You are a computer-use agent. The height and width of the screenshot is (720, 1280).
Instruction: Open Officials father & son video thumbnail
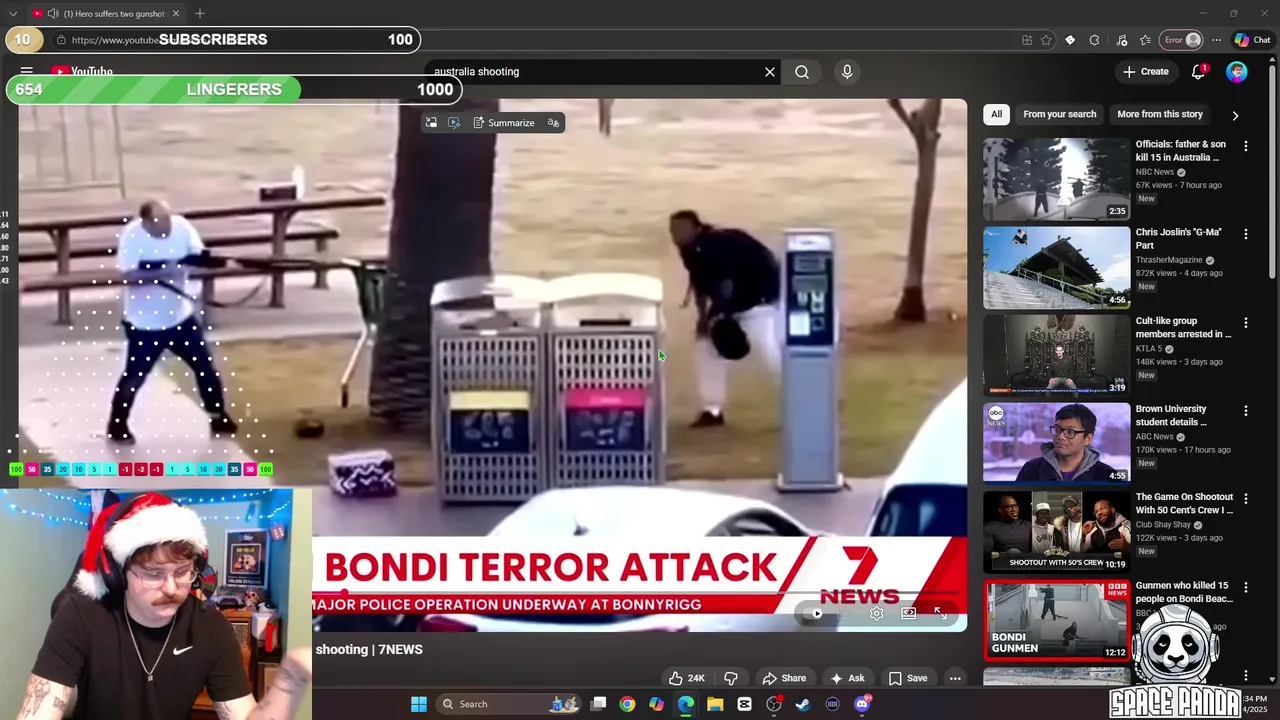pos(1056,179)
